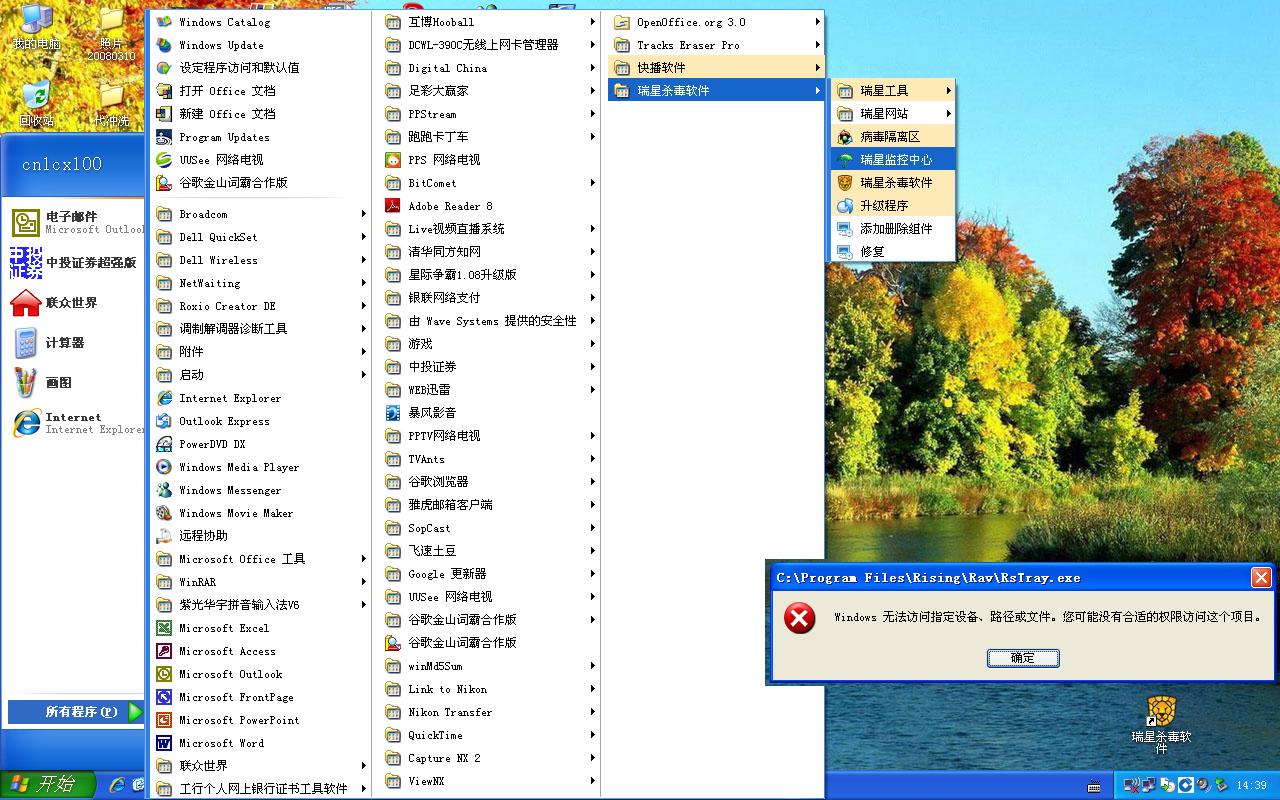Click the 所有程序 button
This screenshot has width=1280, height=800.
(x=76, y=712)
